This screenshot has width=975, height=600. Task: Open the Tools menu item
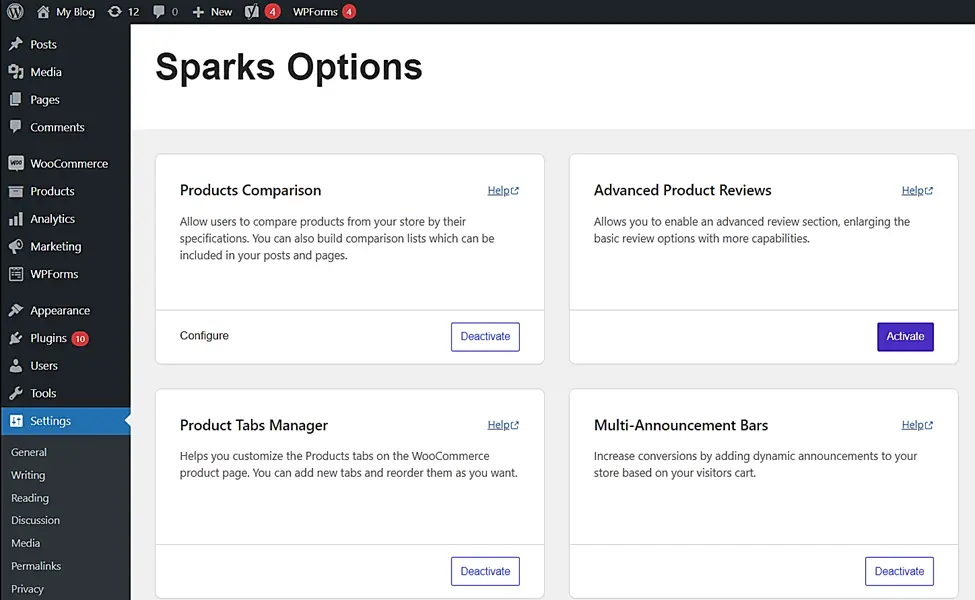(43, 393)
